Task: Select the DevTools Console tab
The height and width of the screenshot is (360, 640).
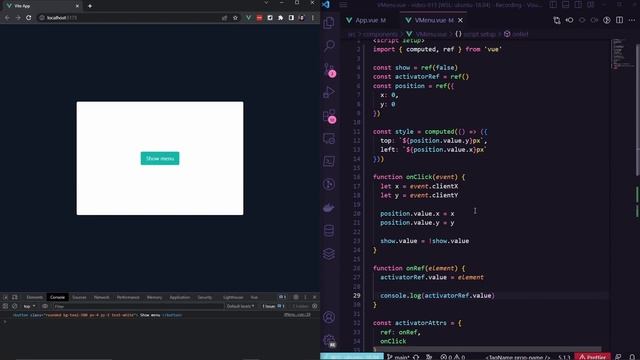Action: pos(57,297)
